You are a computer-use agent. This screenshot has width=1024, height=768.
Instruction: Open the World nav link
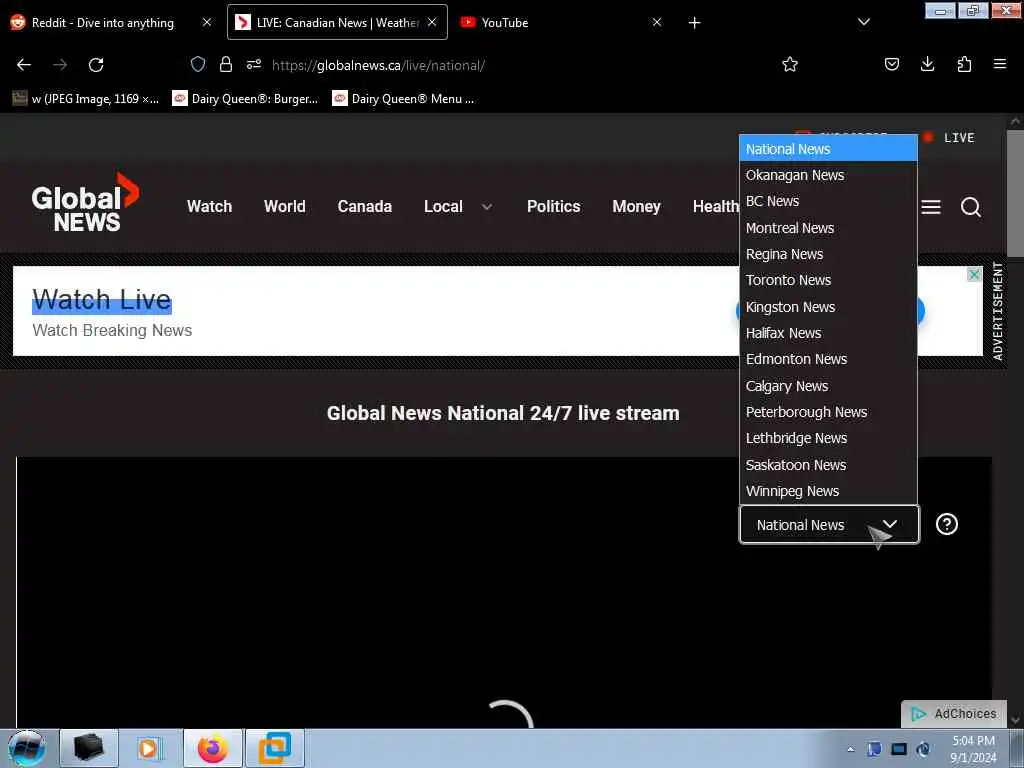tap(285, 206)
